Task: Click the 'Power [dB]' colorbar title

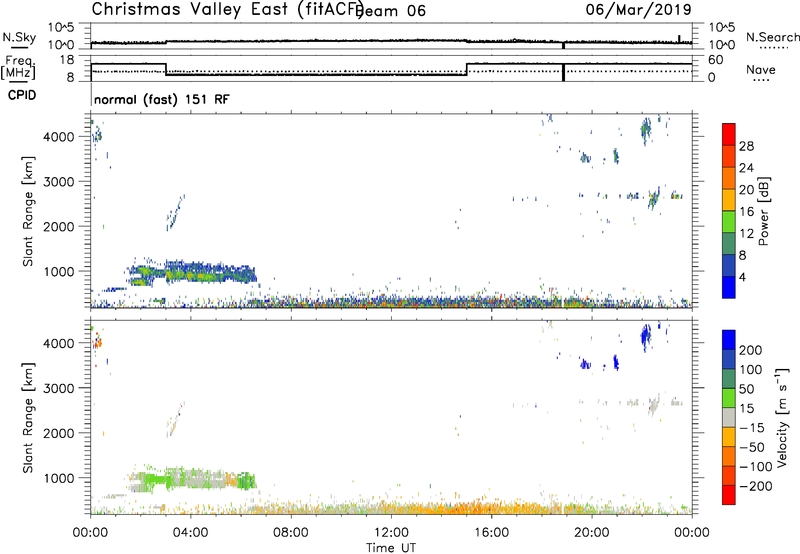Action: tap(764, 211)
